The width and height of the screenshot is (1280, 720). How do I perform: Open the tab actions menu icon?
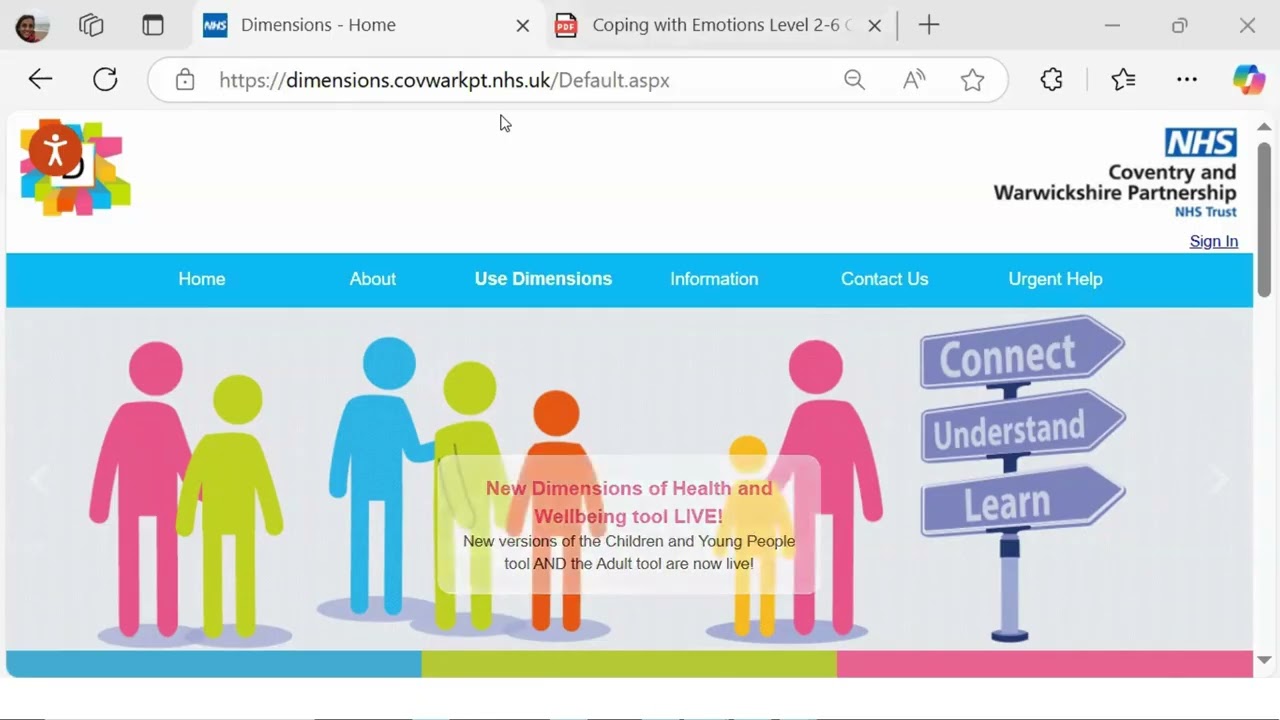tap(153, 25)
